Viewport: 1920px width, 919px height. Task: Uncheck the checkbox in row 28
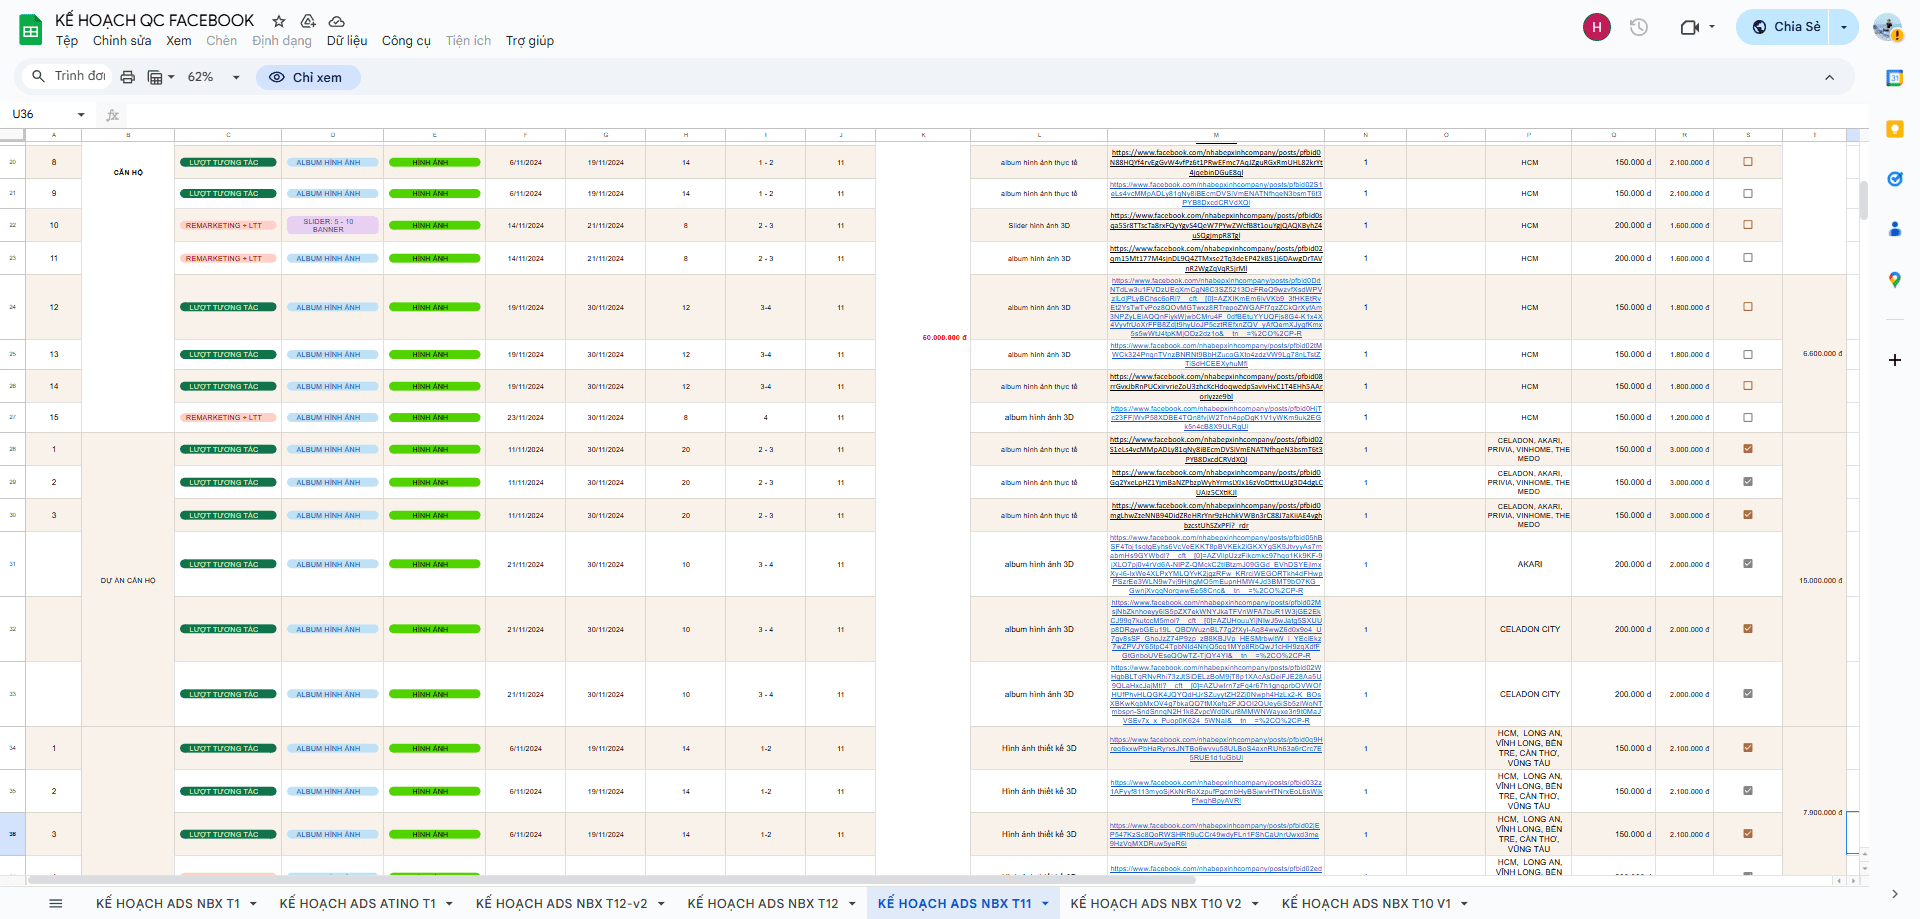[x=1748, y=449]
